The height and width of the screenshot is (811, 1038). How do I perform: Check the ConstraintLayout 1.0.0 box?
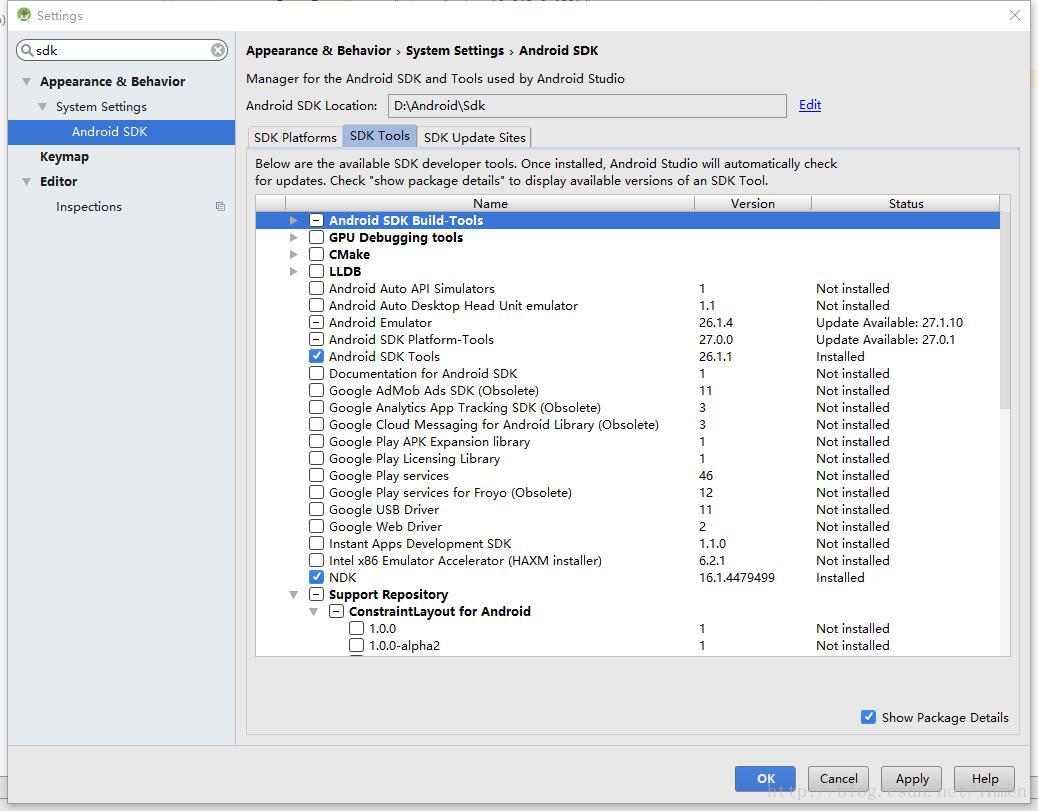coord(356,628)
